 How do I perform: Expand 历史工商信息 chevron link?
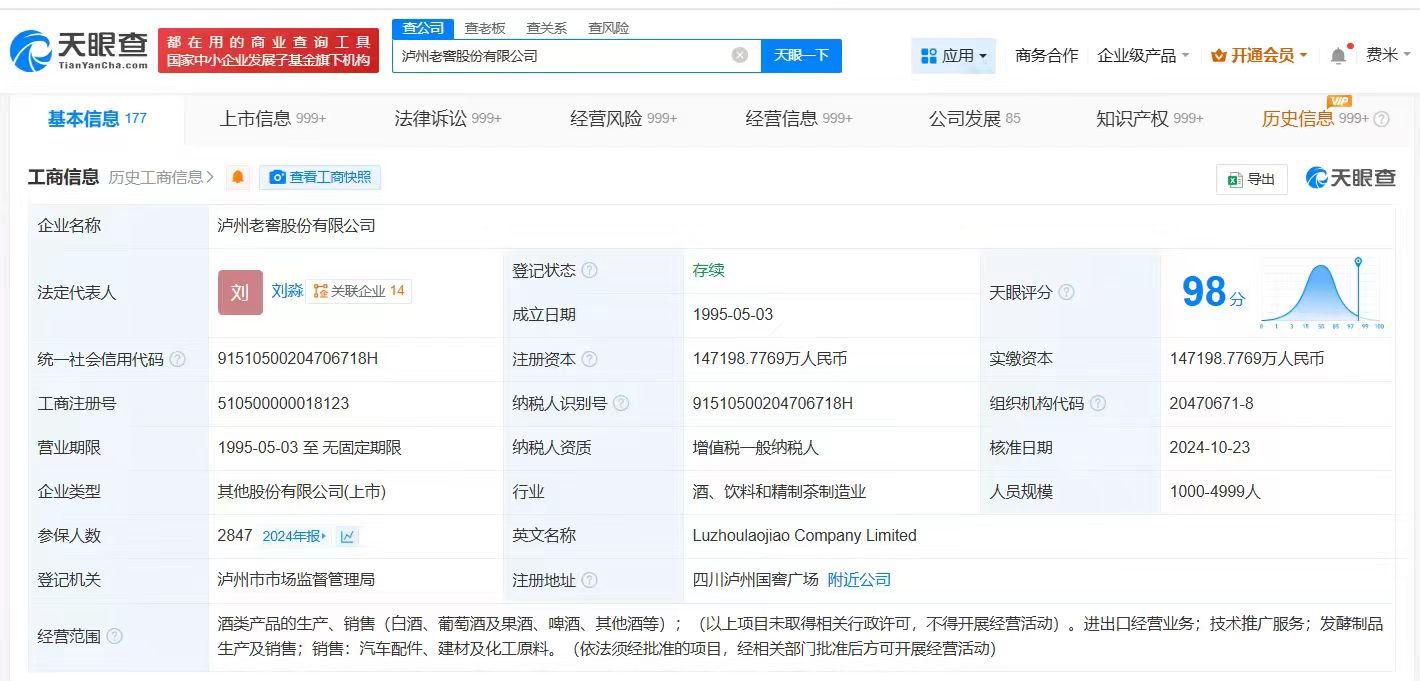[161, 177]
